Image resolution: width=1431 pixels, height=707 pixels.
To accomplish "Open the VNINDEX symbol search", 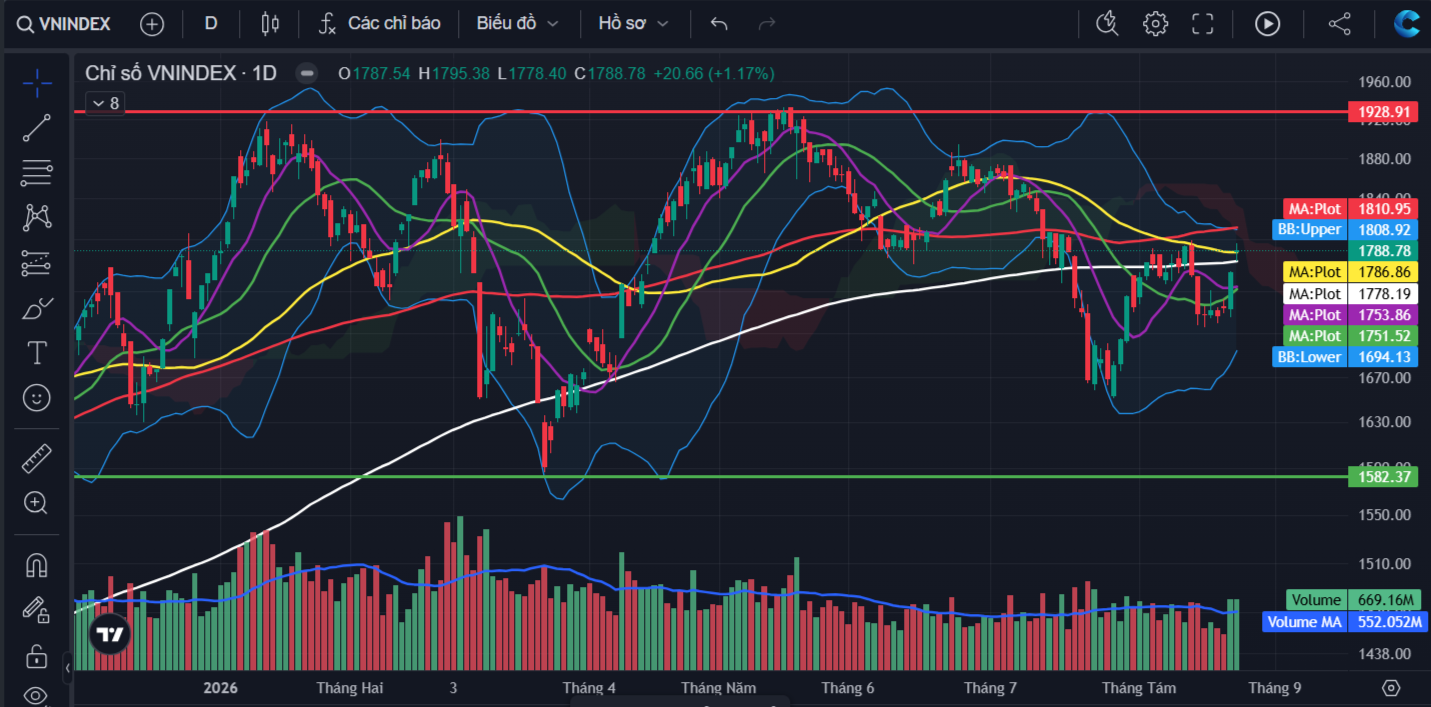I will 64,23.
